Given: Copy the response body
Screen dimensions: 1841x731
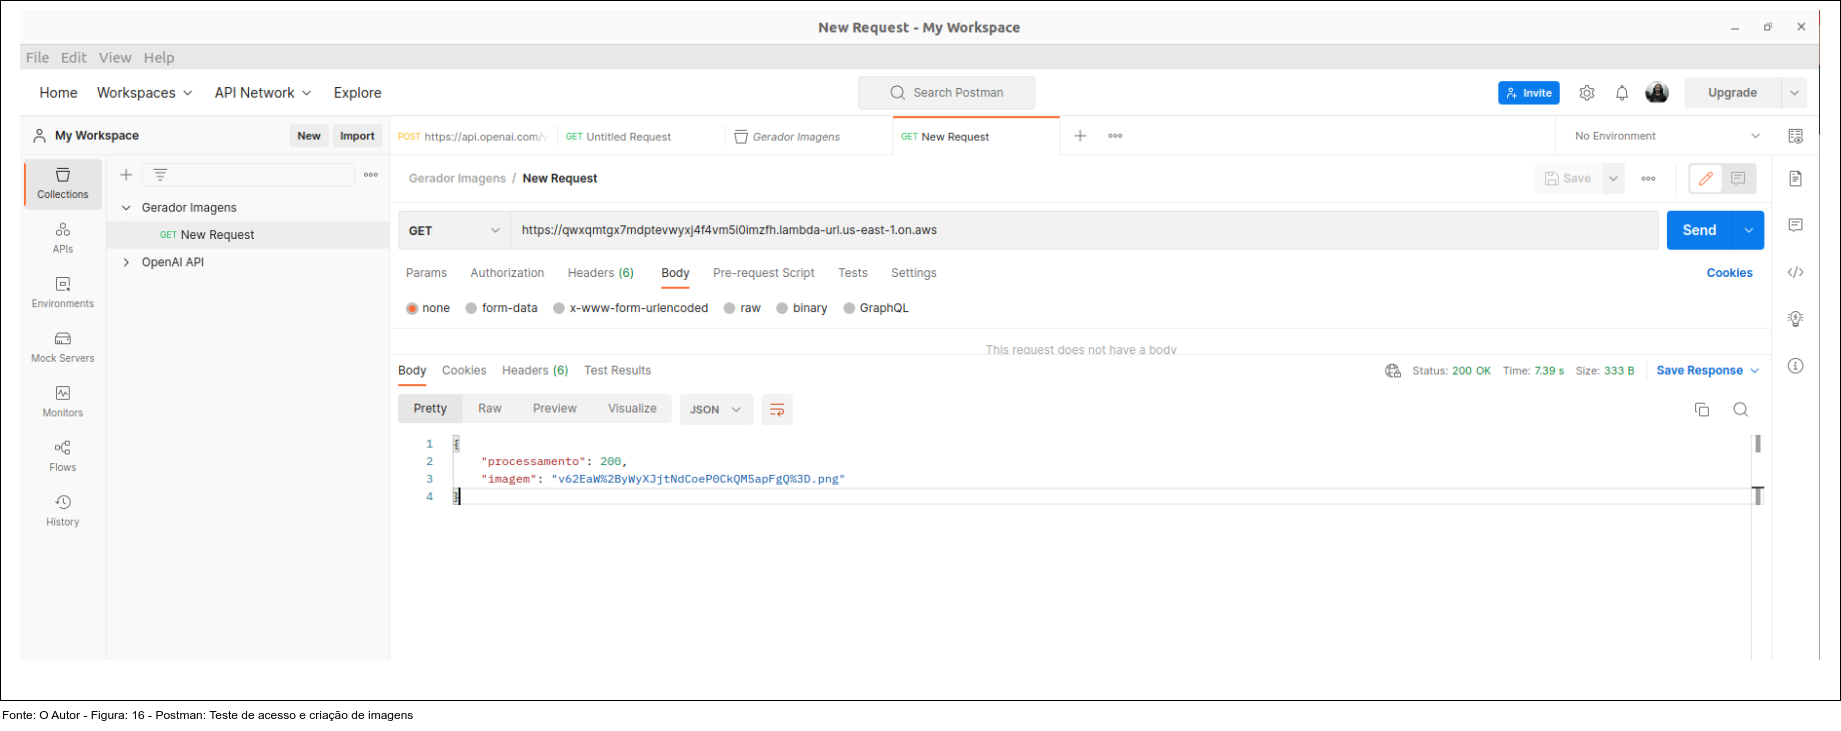Looking at the screenshot, I should click(x=1702, y=409).
